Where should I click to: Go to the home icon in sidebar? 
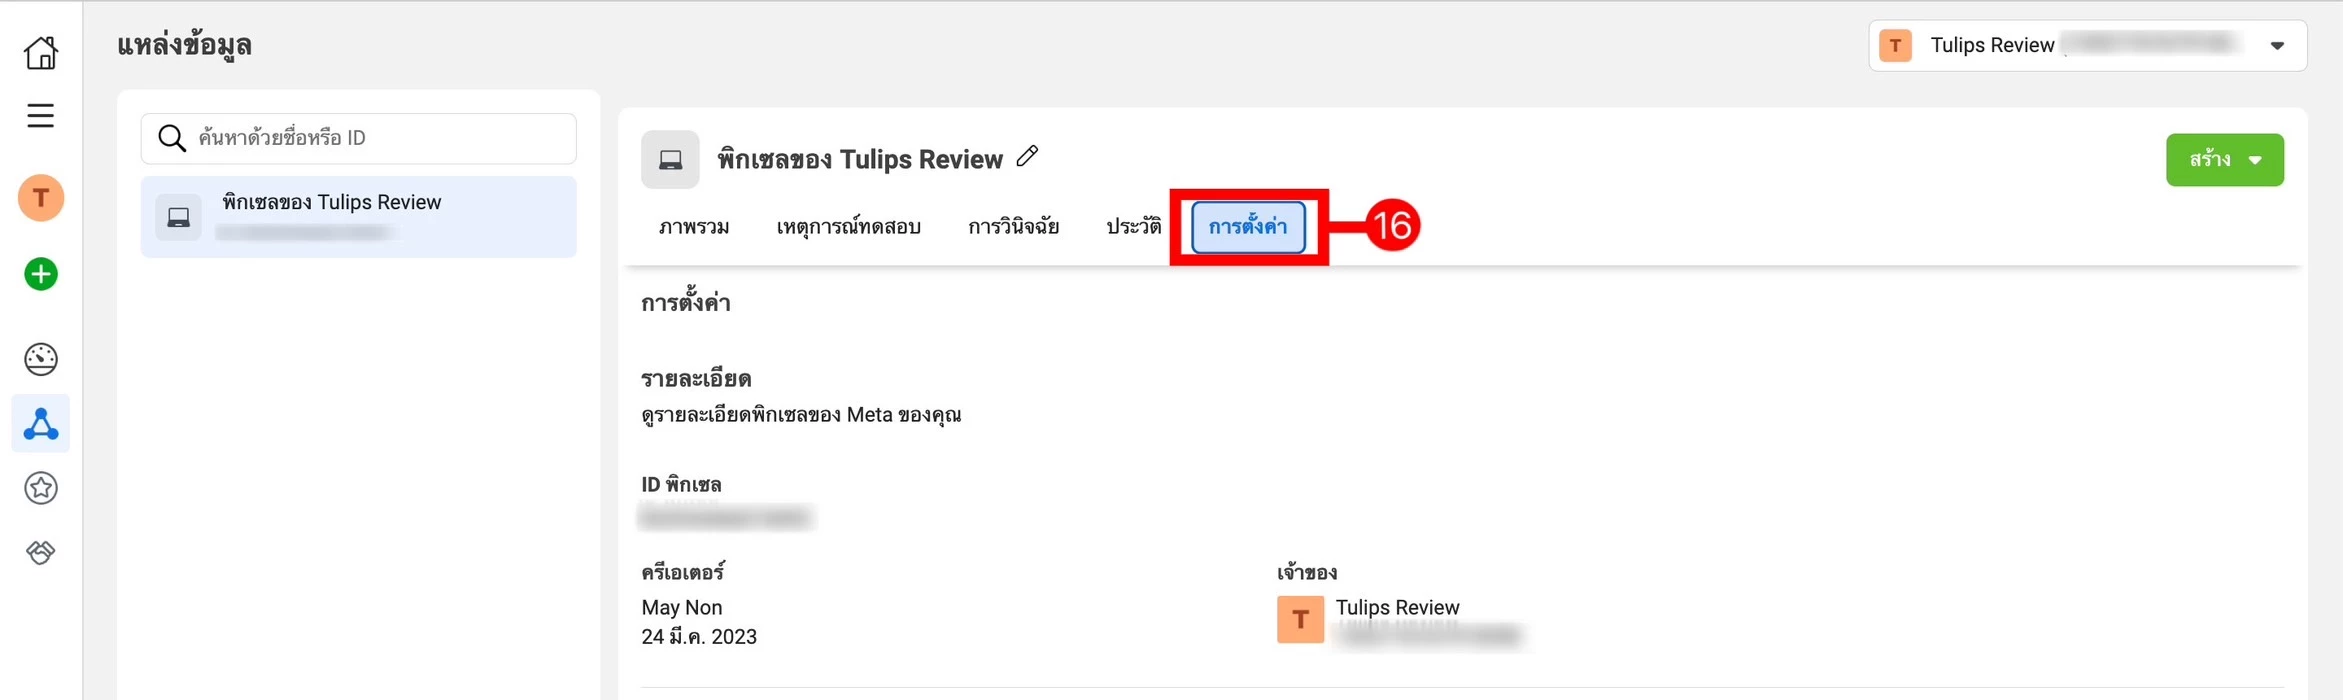pos(41,52)
